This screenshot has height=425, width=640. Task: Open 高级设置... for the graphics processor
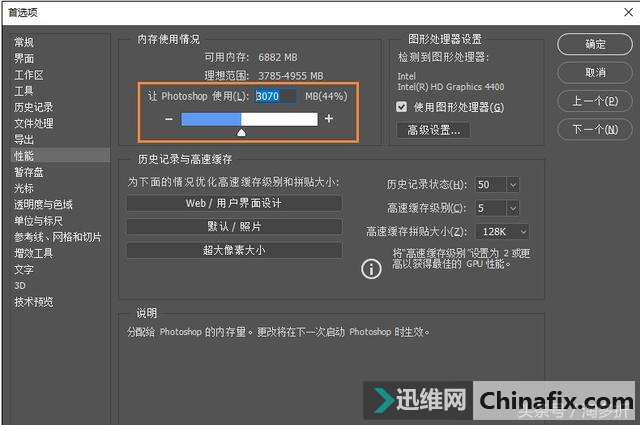(x=433, y=130)
